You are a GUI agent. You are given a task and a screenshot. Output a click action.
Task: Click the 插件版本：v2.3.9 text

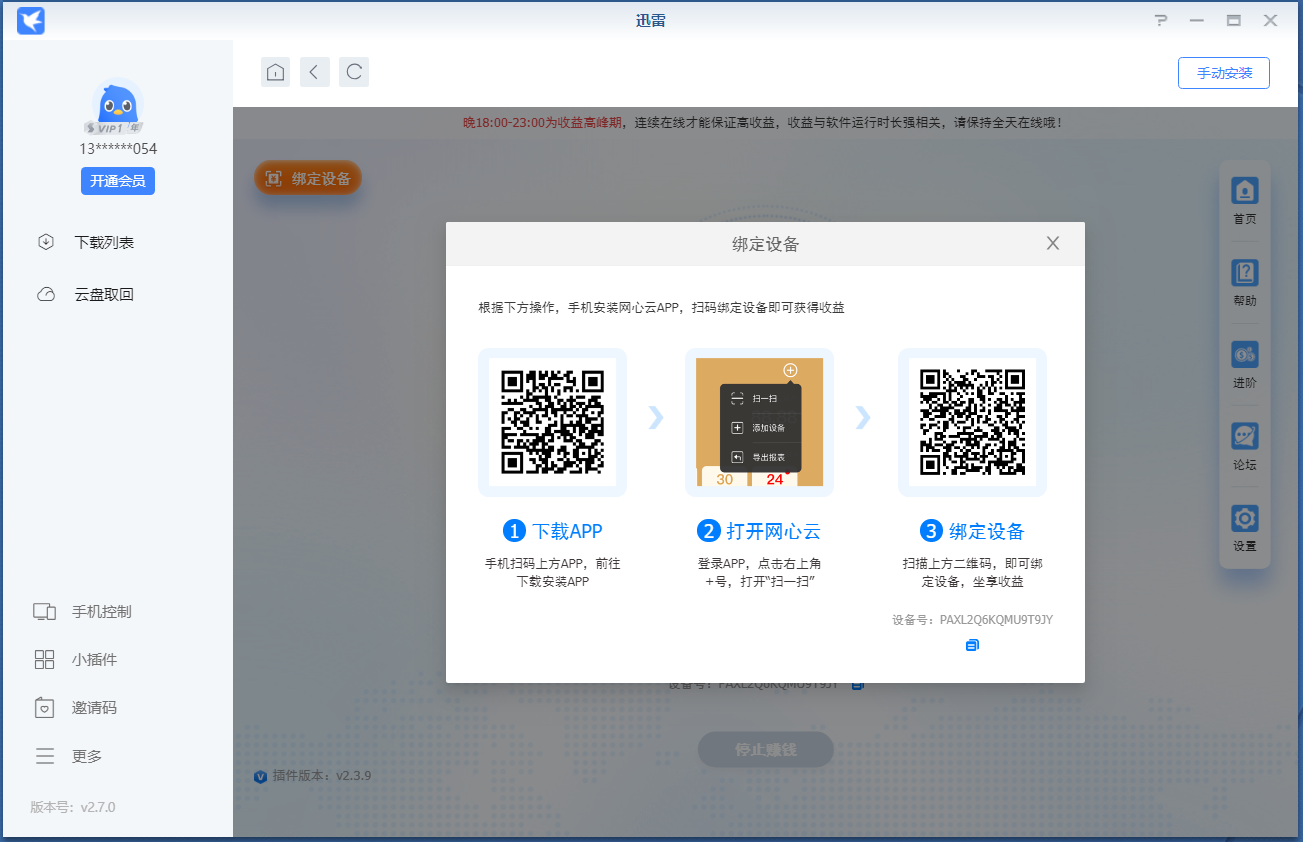[x=321, y=775]
